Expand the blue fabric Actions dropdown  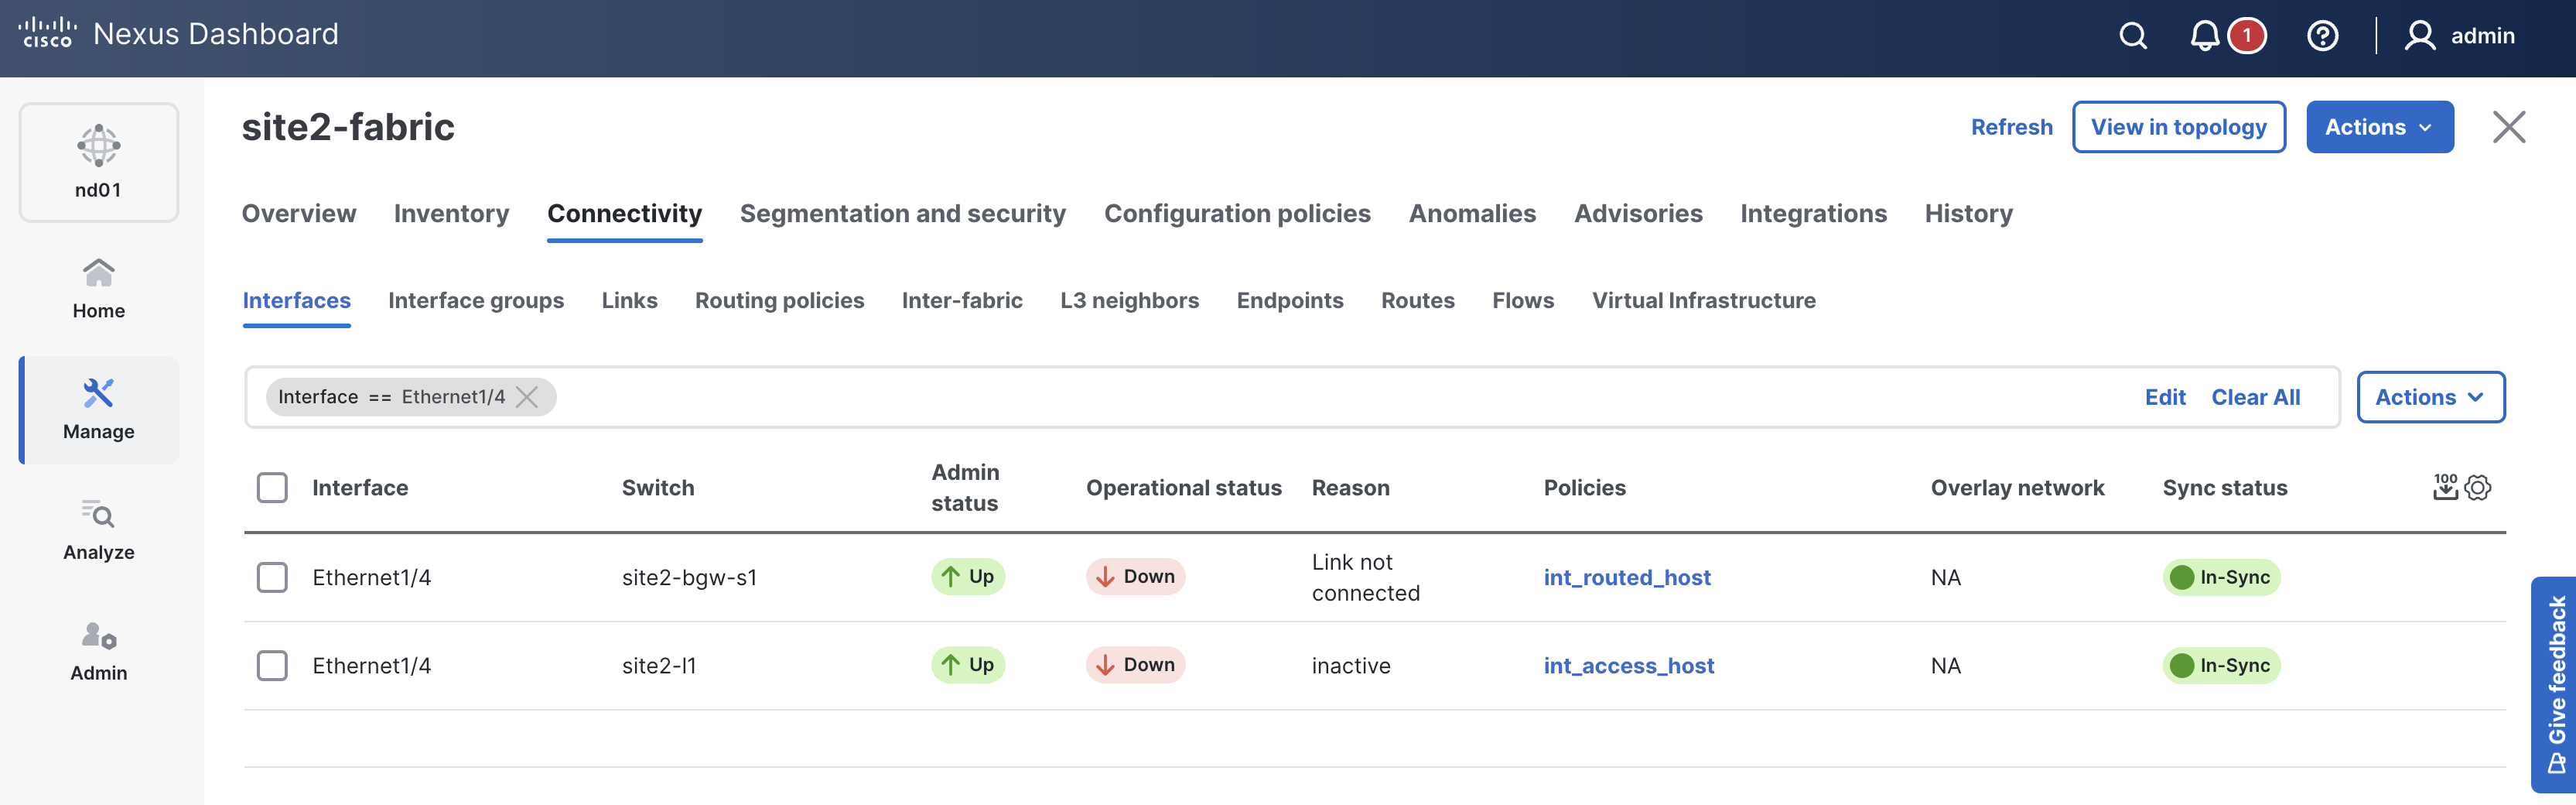pos(2379,127)
